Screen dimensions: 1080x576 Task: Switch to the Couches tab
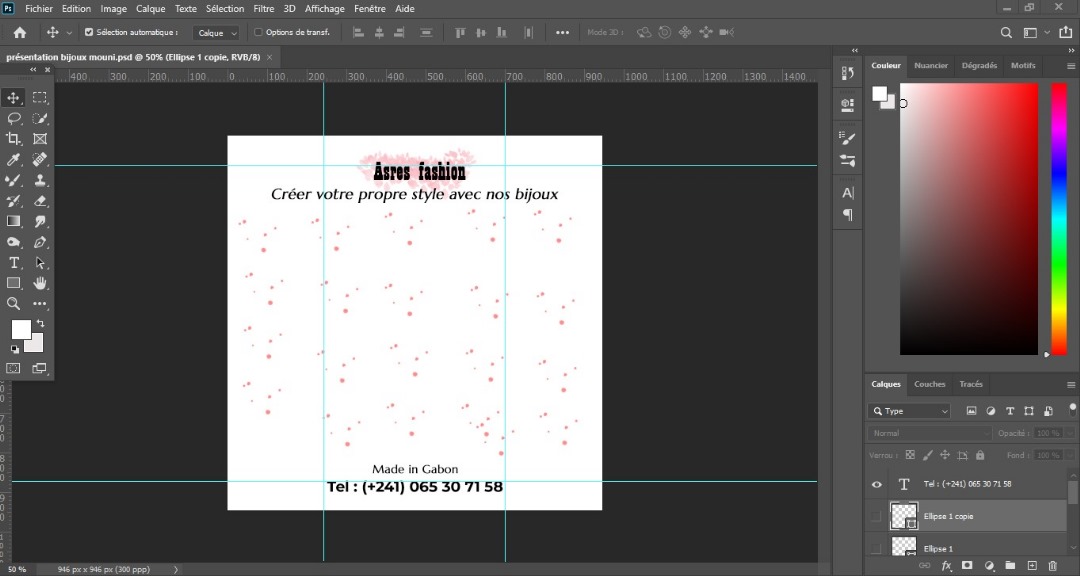click(929, 384)
